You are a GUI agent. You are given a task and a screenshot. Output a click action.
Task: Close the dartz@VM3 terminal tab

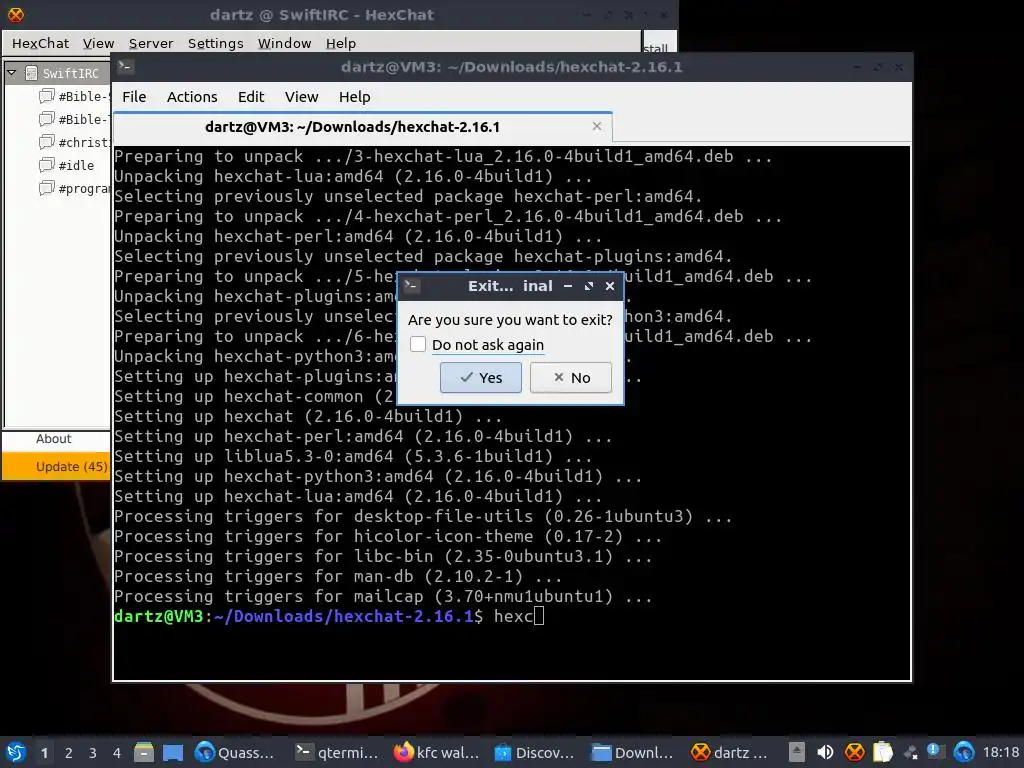pos(597,126)
